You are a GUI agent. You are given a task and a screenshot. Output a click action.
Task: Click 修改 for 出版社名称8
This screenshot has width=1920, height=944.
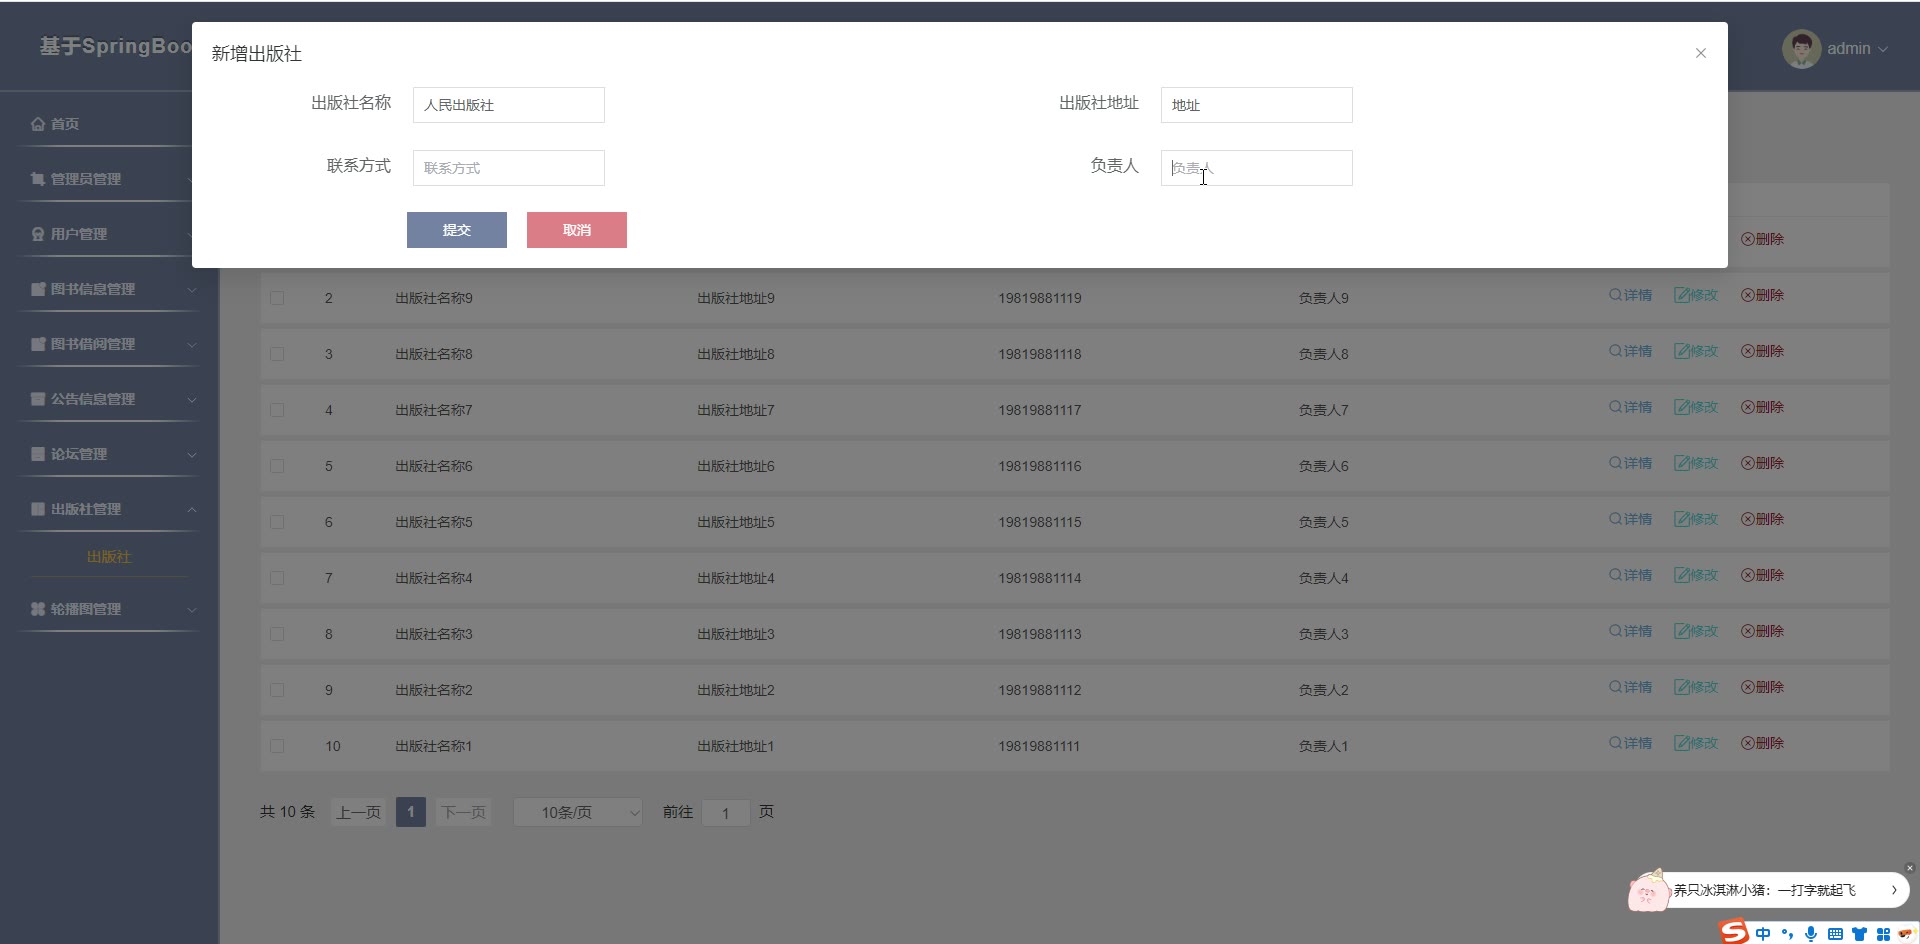[x=1696, y=351]
